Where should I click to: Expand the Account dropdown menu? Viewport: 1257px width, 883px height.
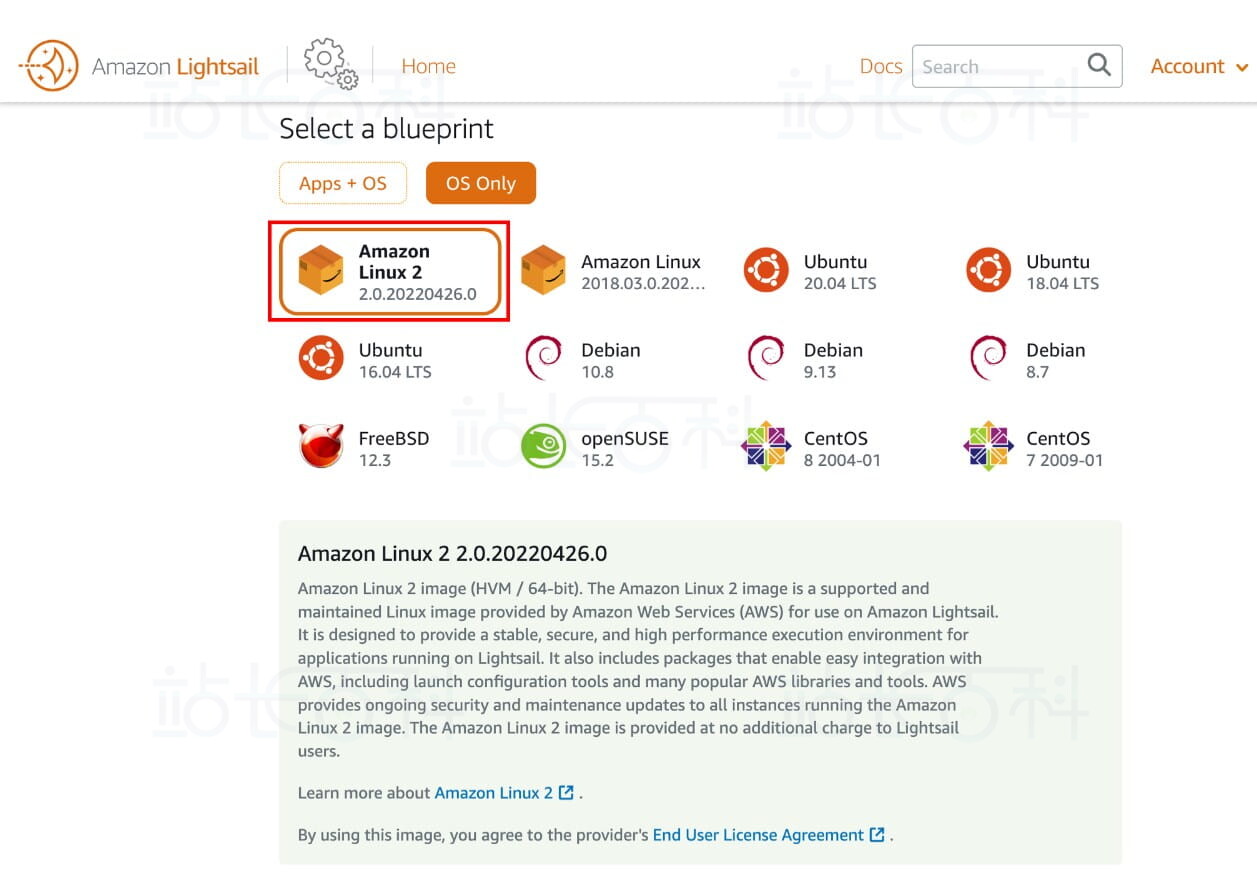pyautogui.click(x=1198, y=66)
